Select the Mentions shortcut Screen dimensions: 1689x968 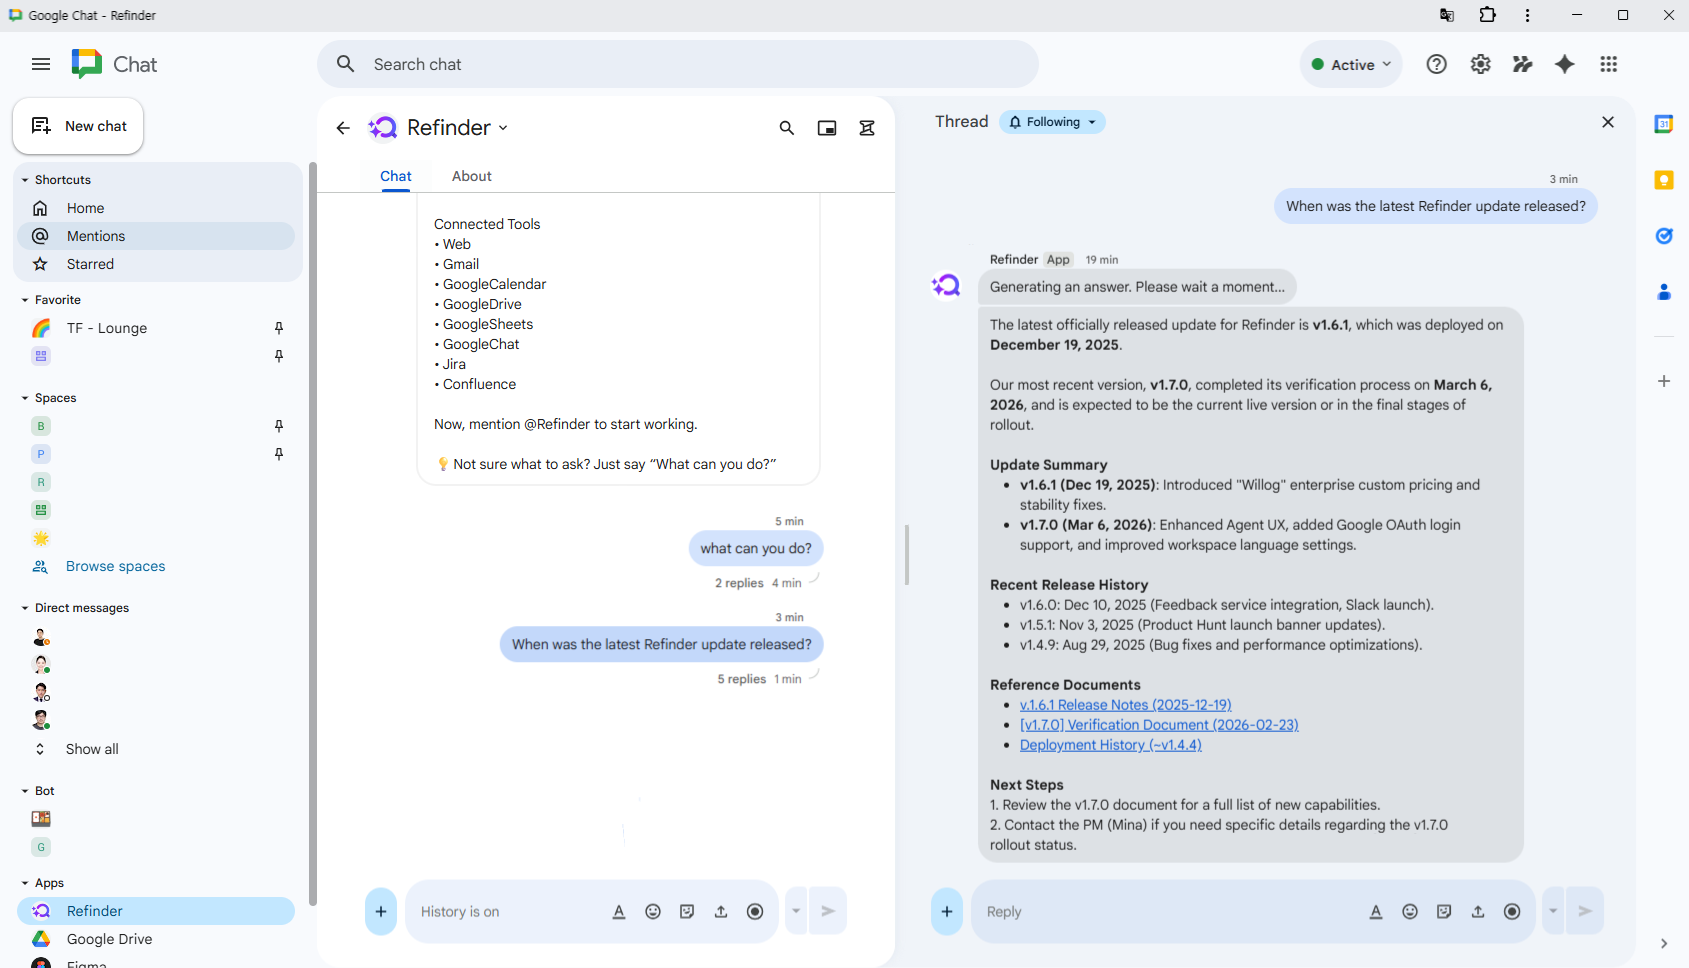pos(97,236)
